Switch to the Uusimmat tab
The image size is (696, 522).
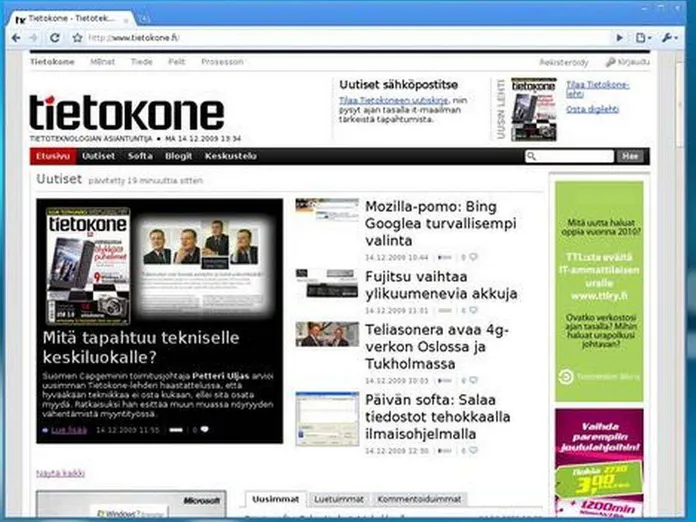point(275,499)
